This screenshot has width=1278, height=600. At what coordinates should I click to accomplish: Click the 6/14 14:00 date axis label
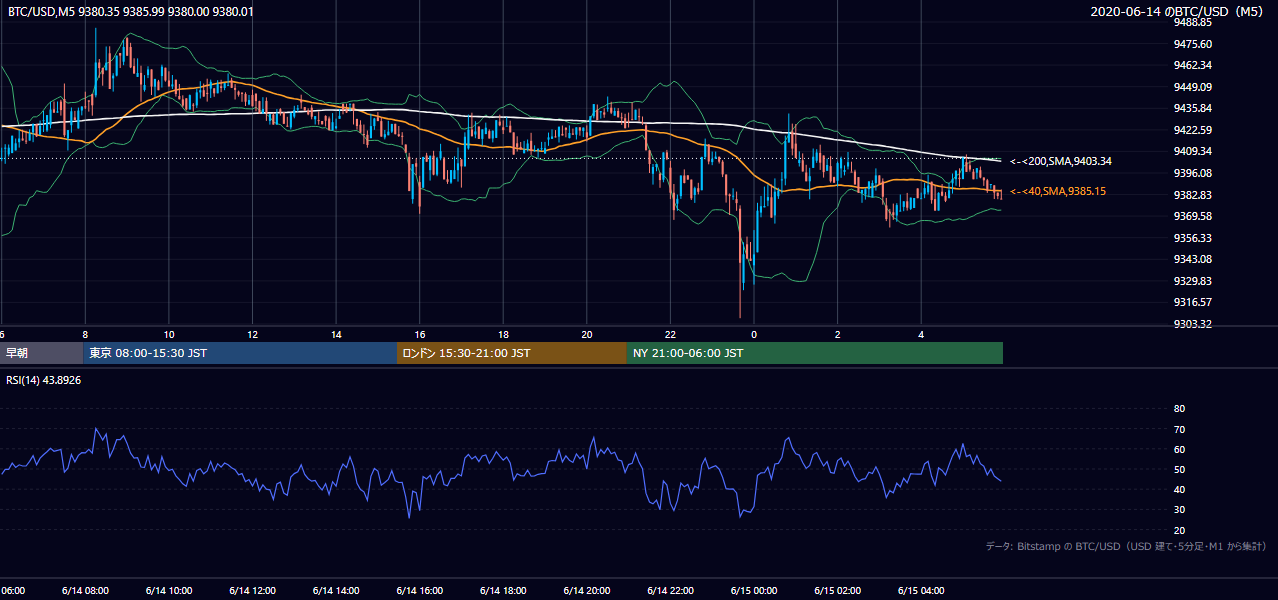(335, 591)
